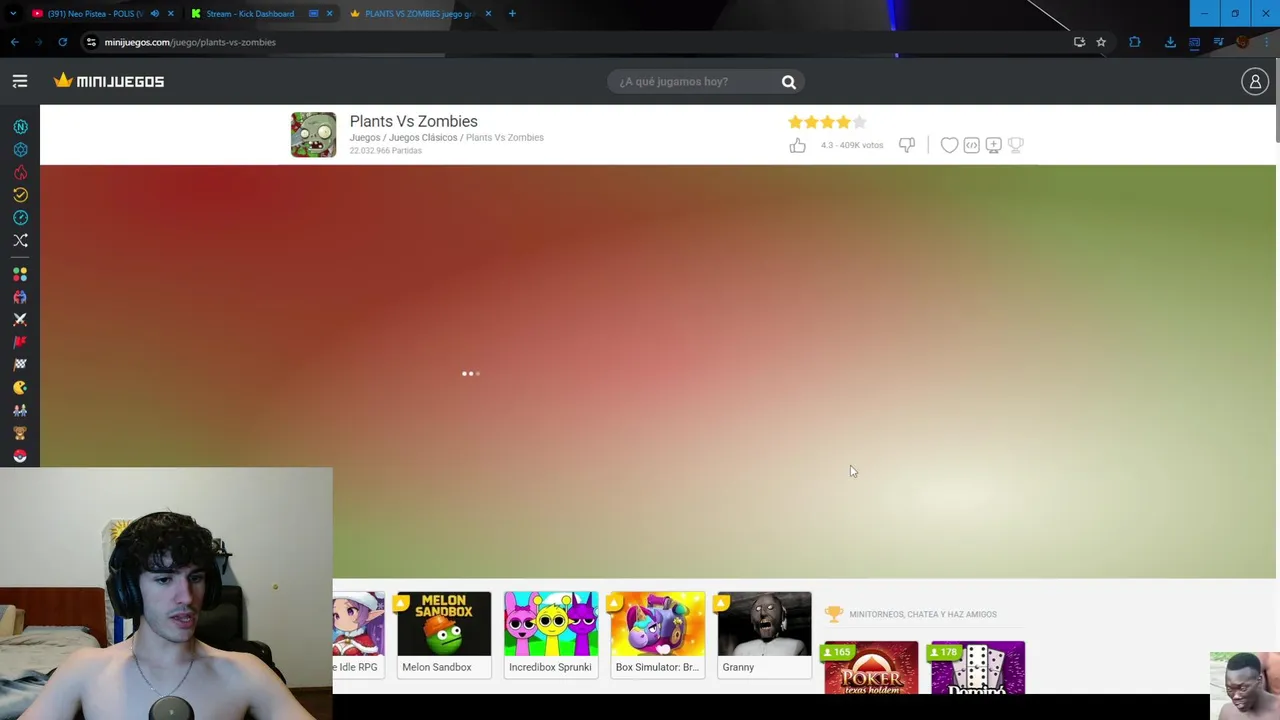Click the teddy bear category icon
1280x720 pixels.
[x=20, y=434]
